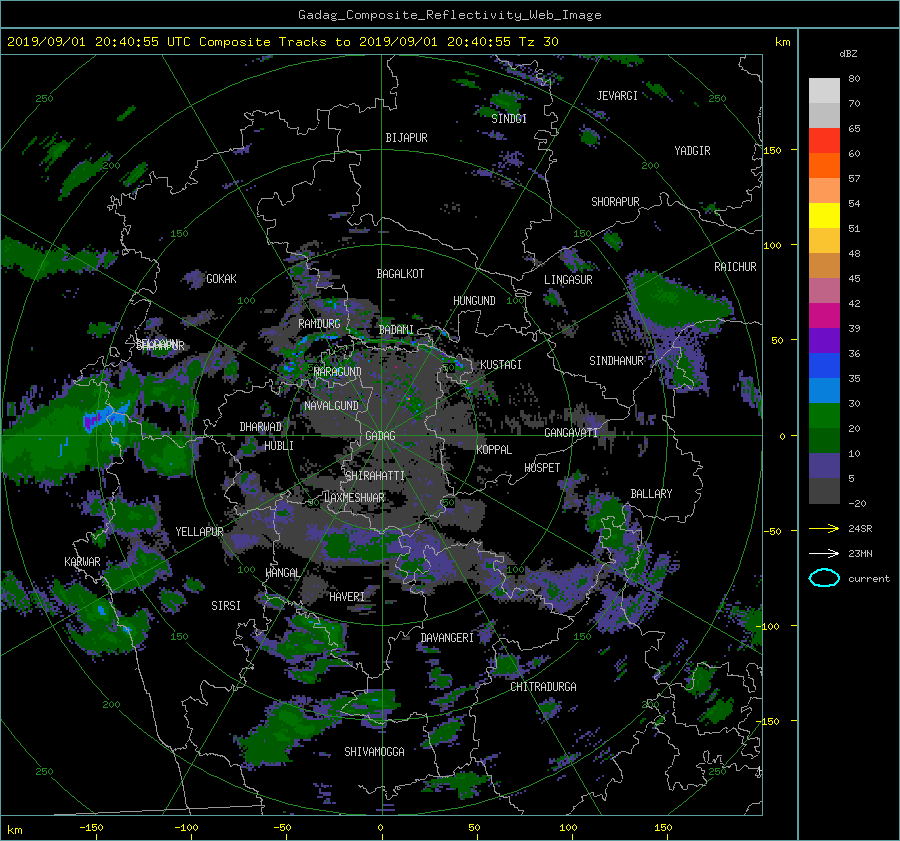Click the purple 10 dBZ color swatch
This screenshot has height=841, width=900.
(x=824, y=466)
